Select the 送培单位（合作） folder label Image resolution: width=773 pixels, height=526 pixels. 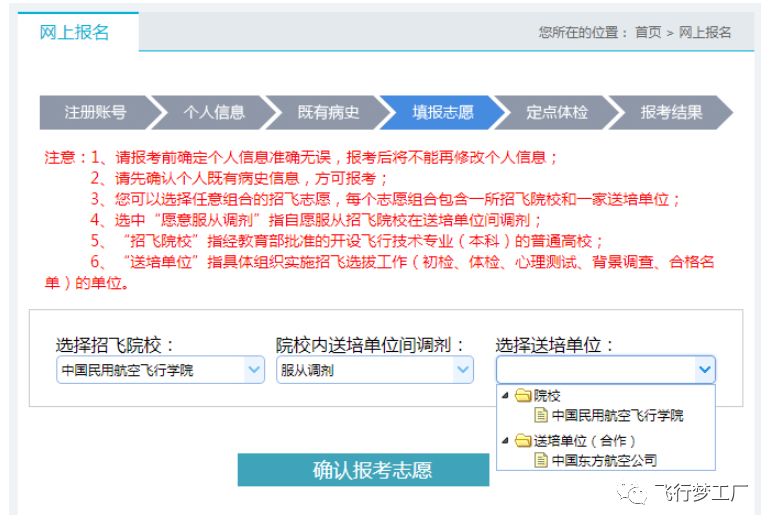[585, 440]
